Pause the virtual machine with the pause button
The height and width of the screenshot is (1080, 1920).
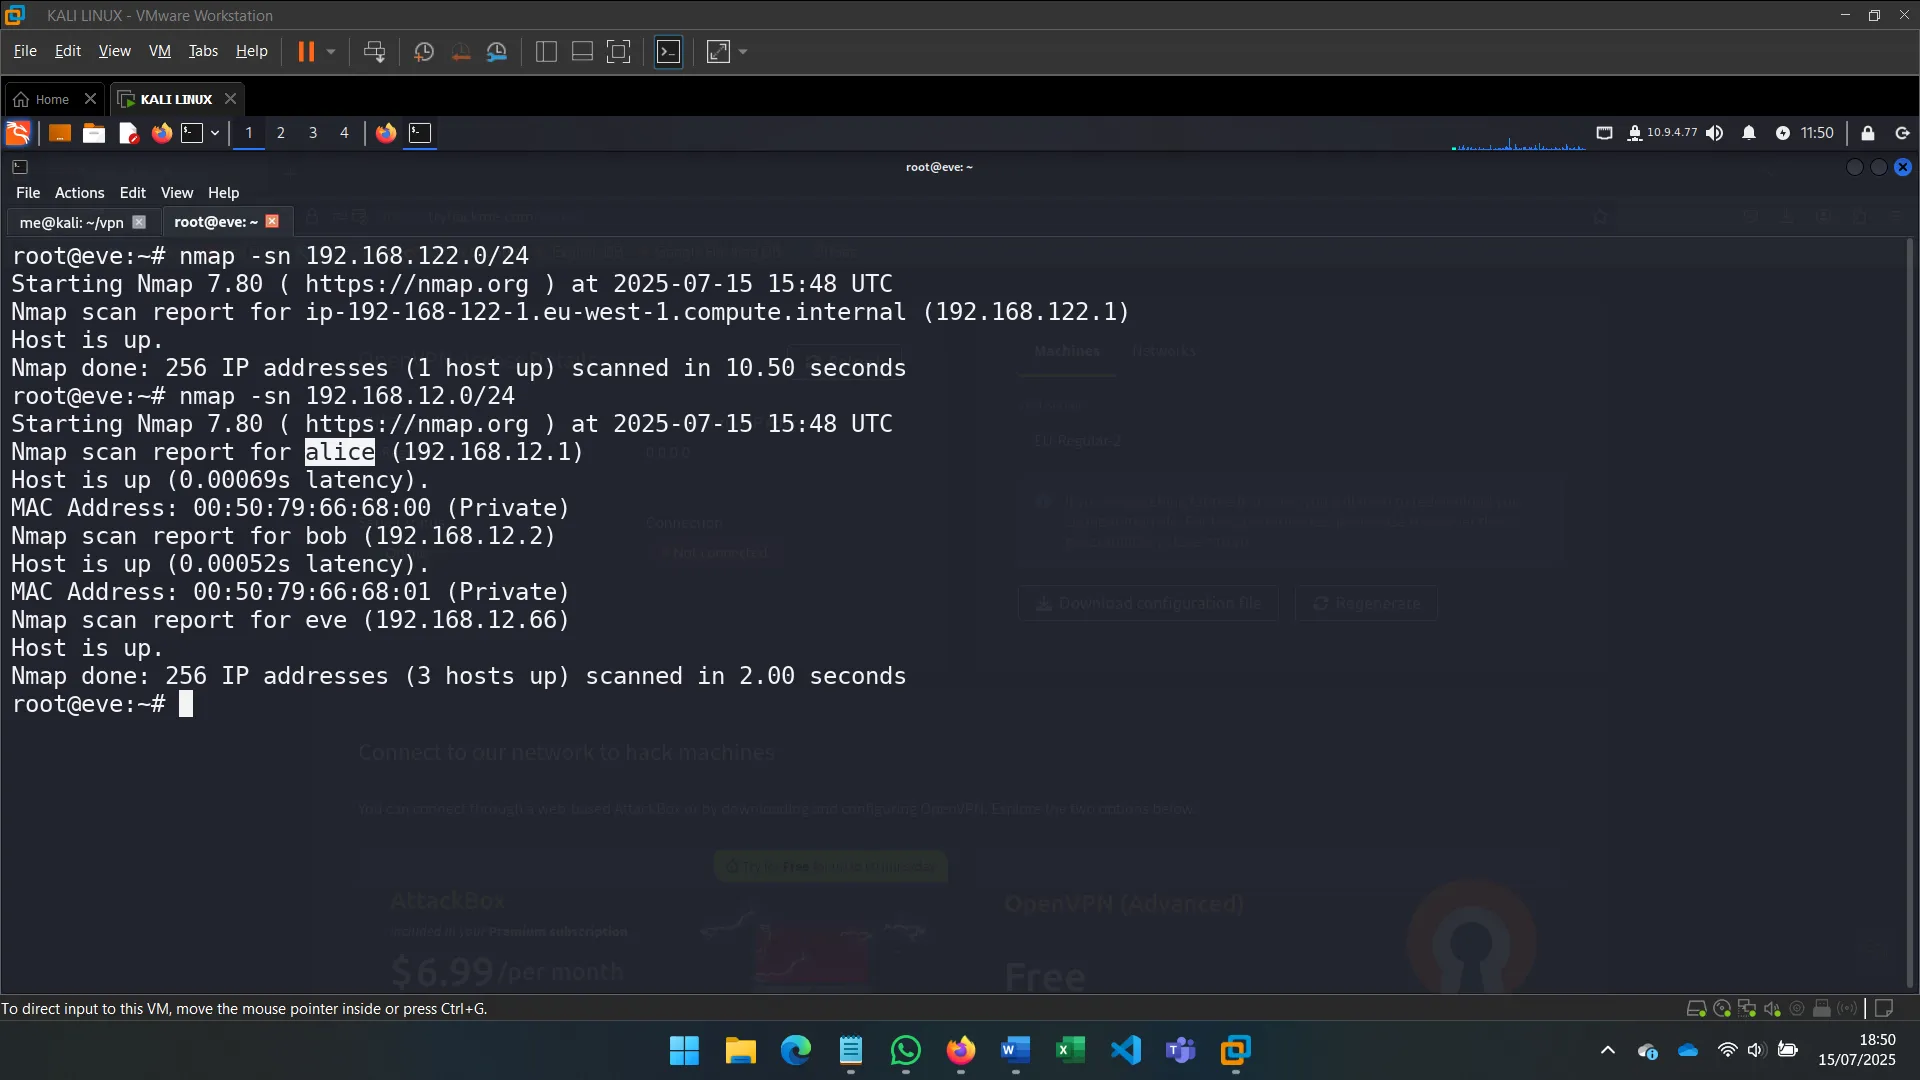pyautogui.click(x=307, y=51)
